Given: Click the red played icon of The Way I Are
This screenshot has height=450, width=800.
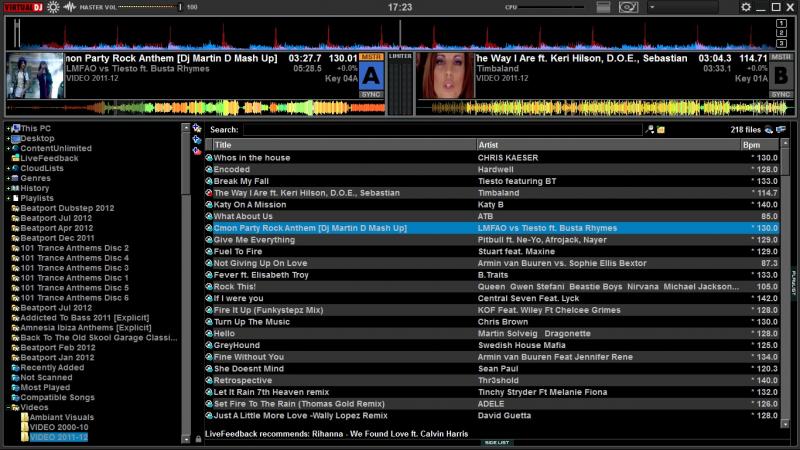Looking at the screenshot, I should [209, 193].
